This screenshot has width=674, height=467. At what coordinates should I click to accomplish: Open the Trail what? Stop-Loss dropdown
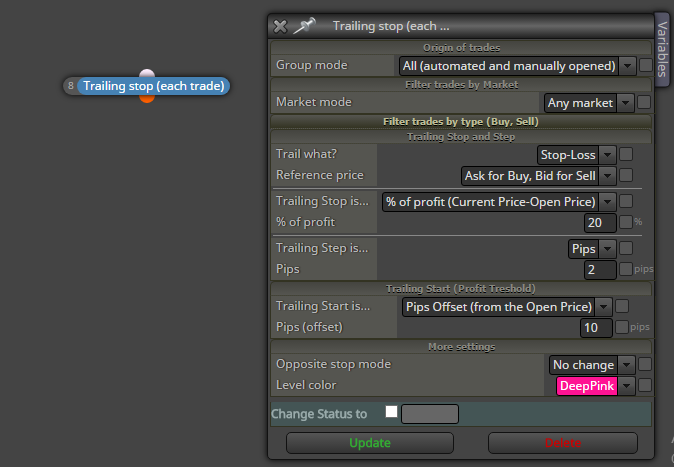pyautogui.click(x=576, y=155)
